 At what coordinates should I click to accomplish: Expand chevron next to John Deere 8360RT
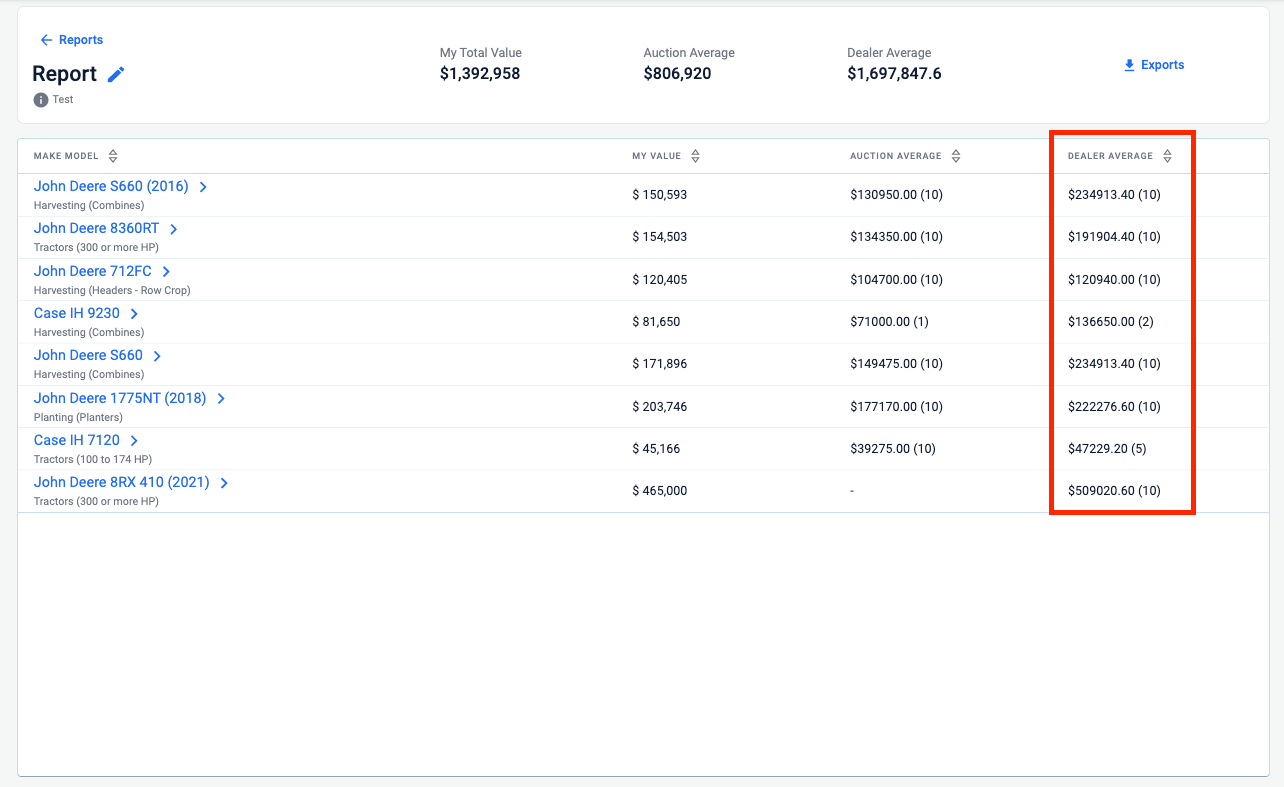pyautogui.click(x=173, y=229)
